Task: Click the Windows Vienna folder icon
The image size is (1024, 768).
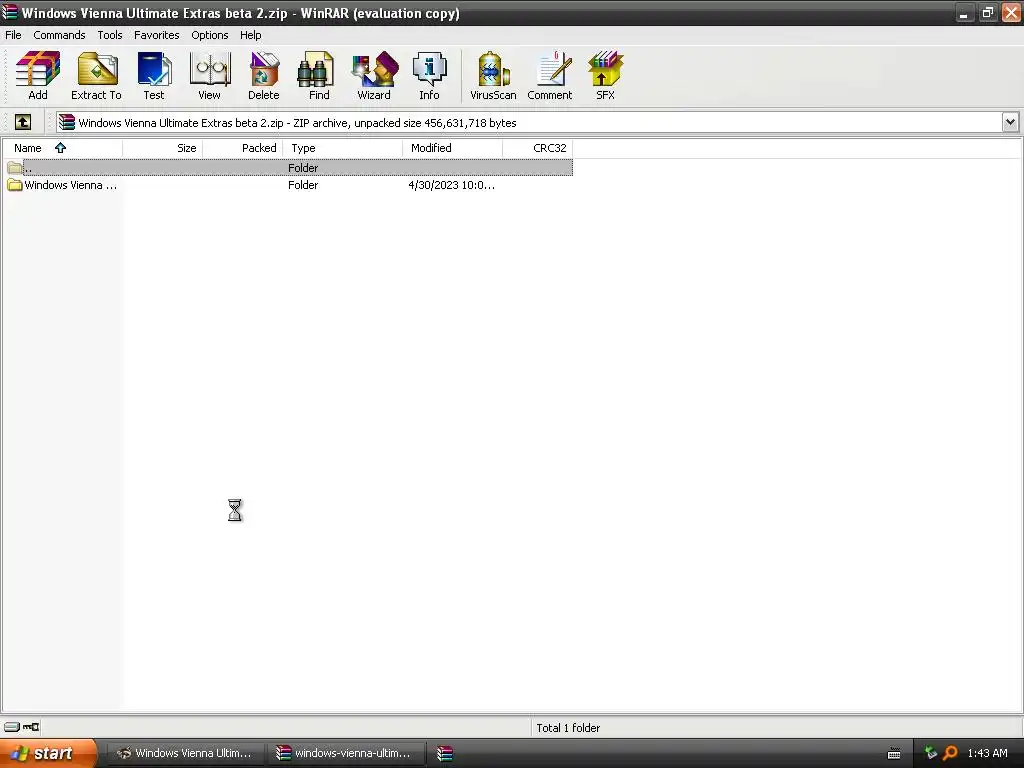Action: point(15,185)
